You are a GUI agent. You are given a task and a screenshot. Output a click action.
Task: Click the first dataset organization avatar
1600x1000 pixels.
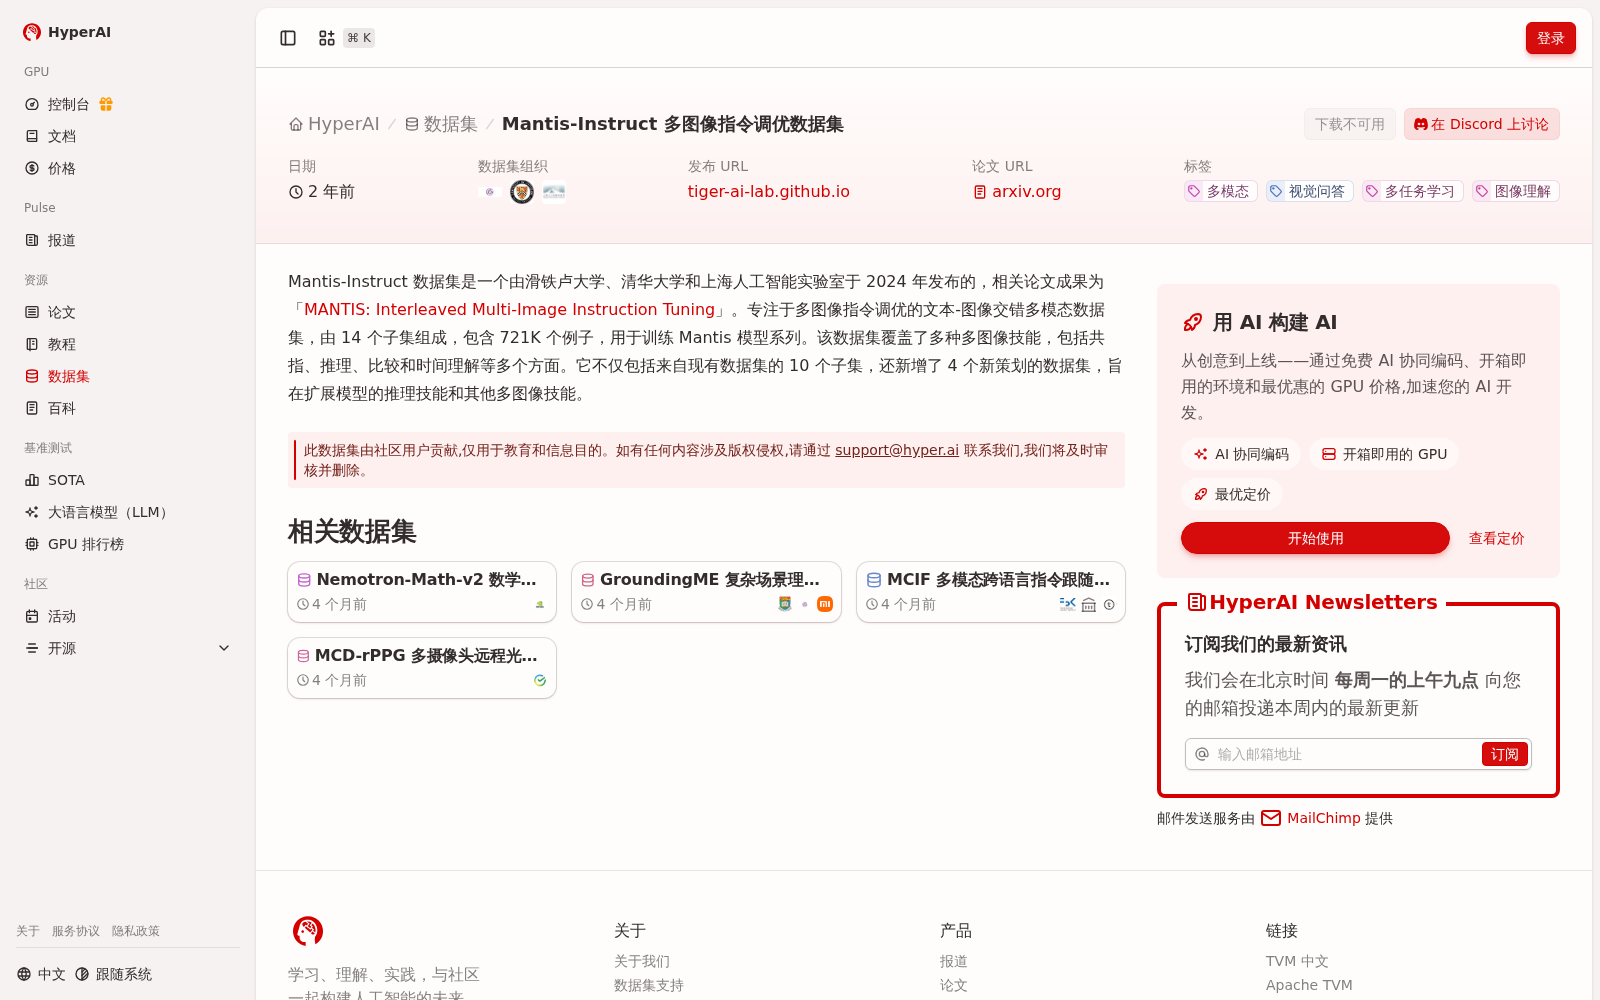[x=489, y=192]
